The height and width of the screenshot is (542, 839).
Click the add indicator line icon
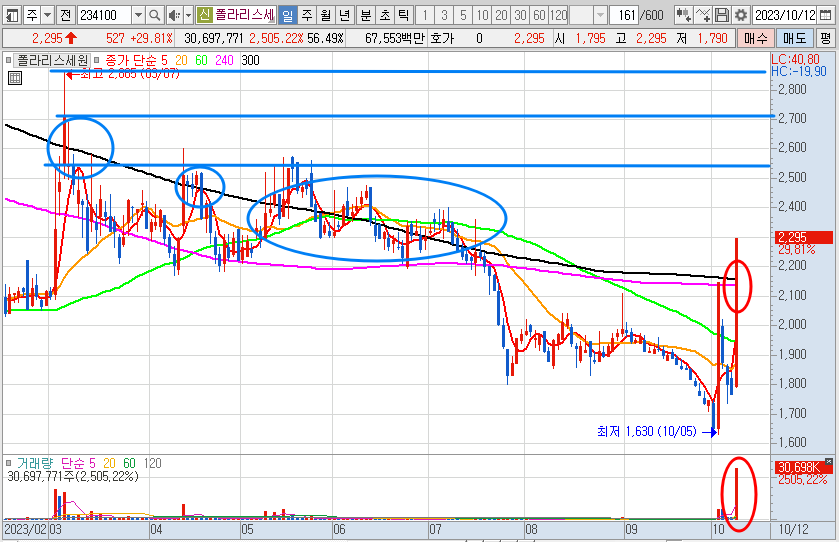point(703,15)
